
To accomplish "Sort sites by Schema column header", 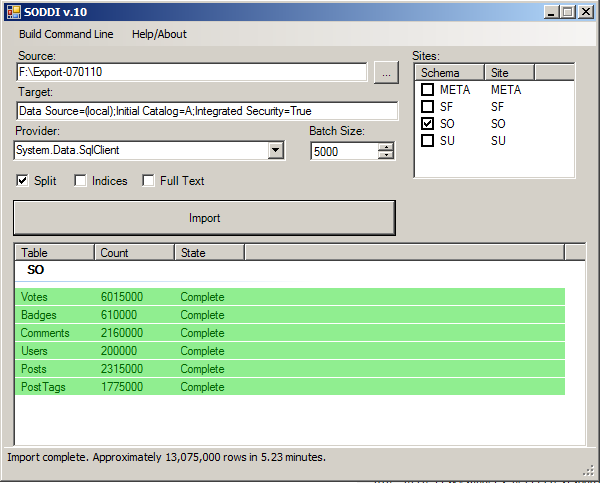I will tap(450, 73).
